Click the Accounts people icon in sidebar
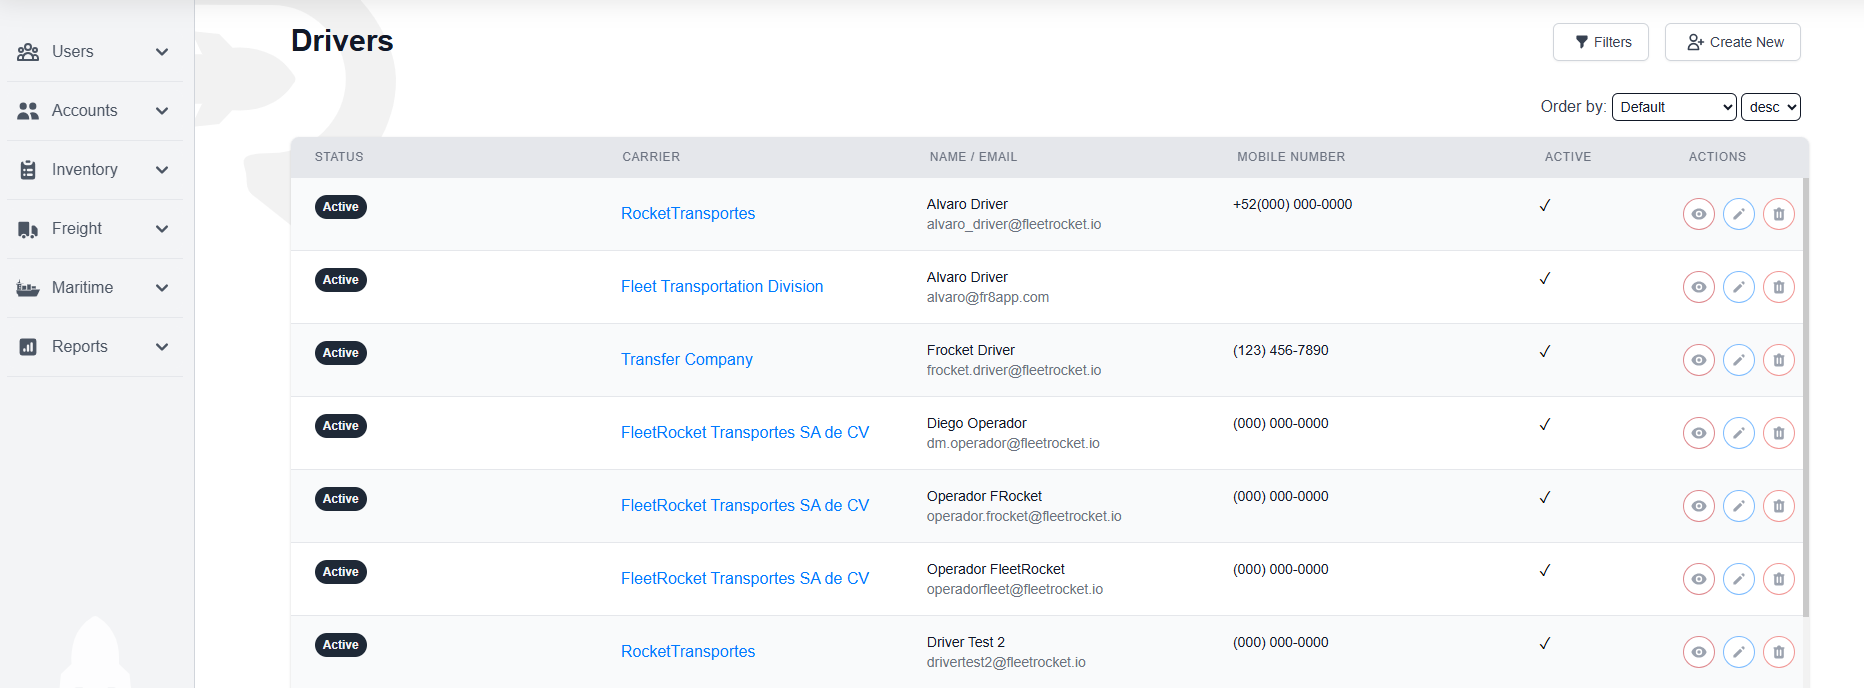 point(28,111)
